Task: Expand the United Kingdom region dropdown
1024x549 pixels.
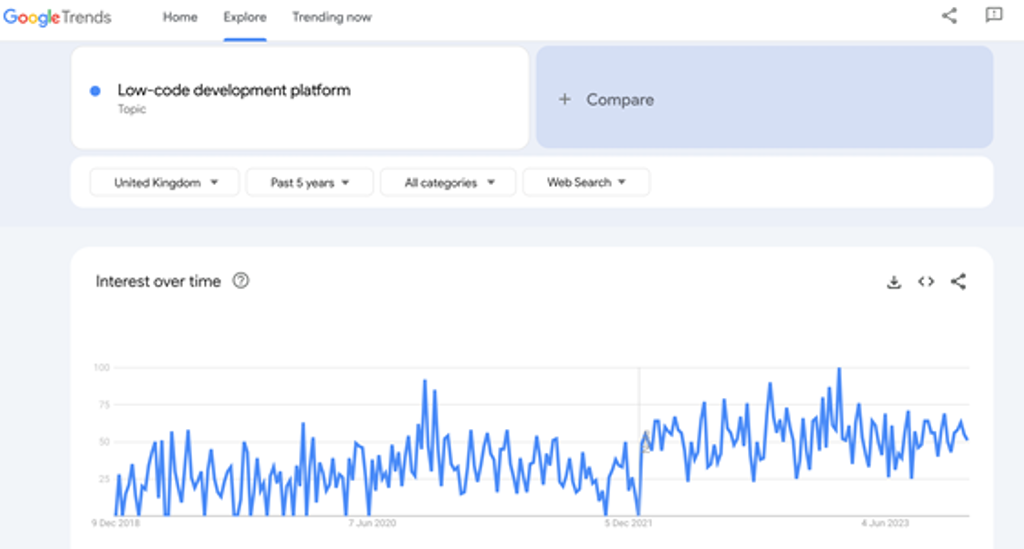Action: [x=165, y=182]
